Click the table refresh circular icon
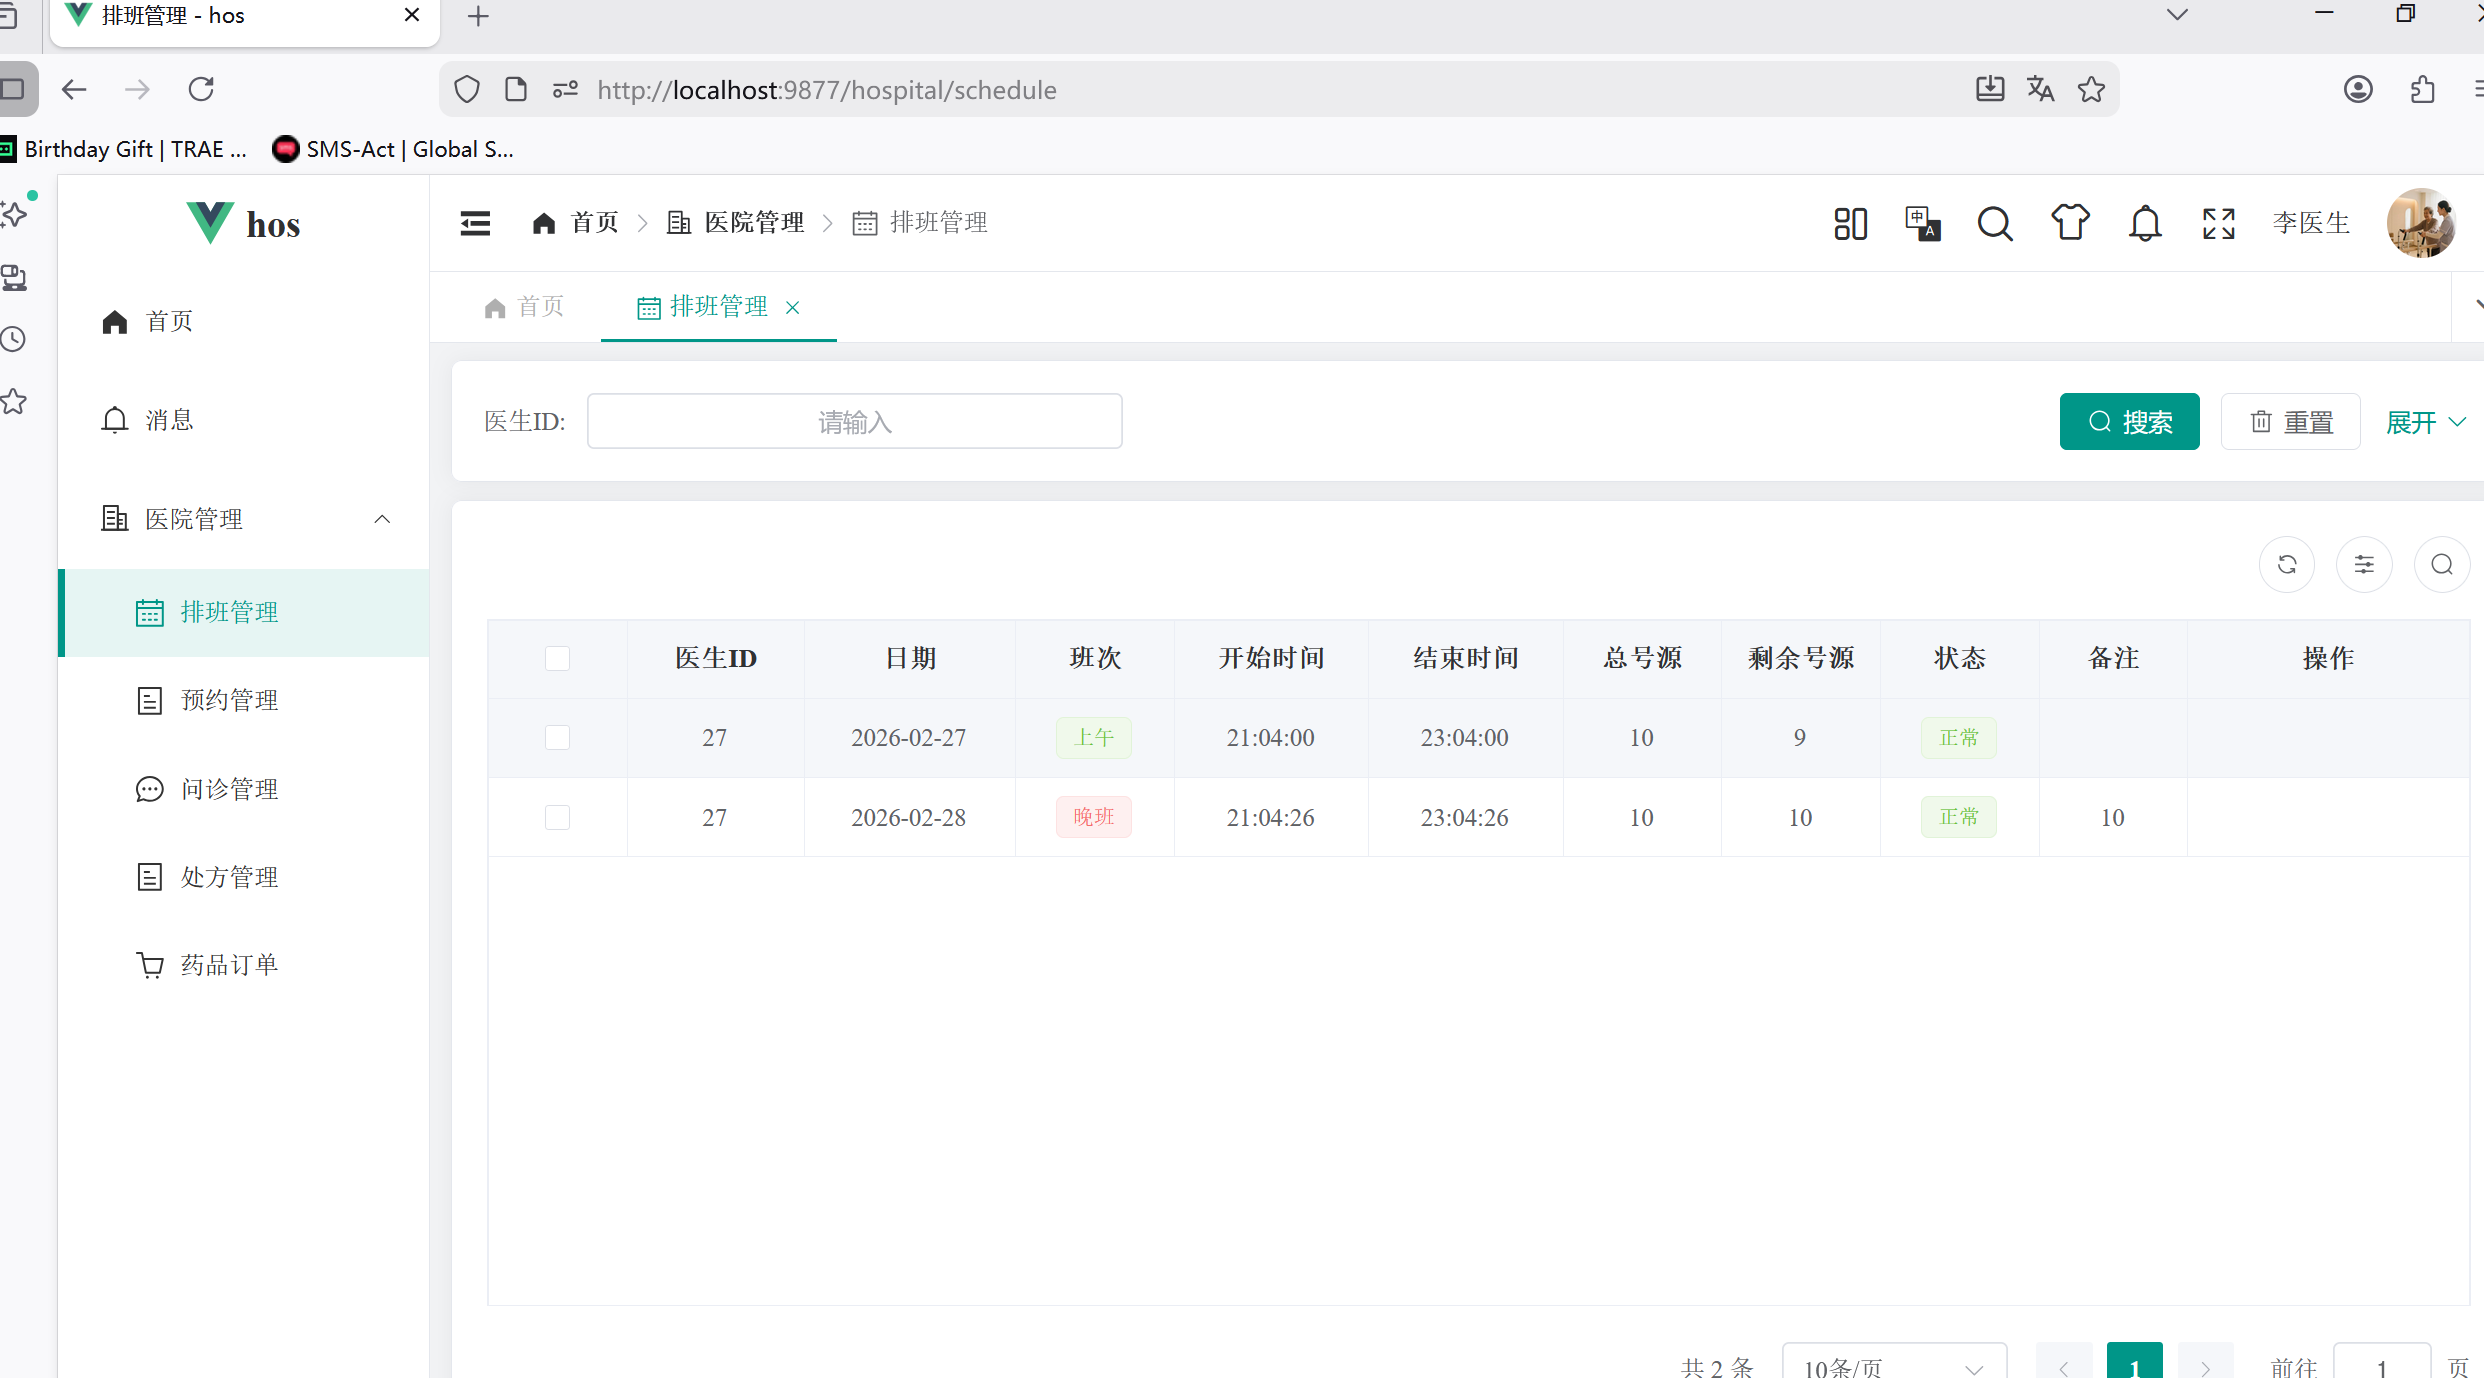 click(x=2287, y=565)
